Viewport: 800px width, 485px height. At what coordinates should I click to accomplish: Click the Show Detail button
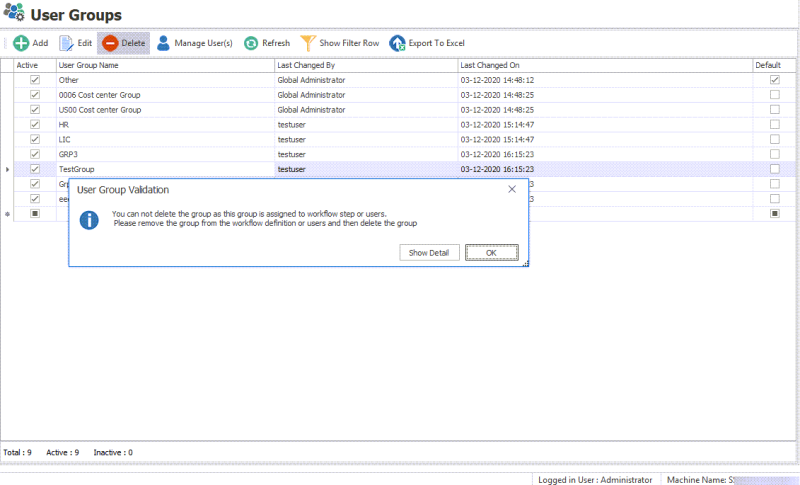pyautogui.click(x=430, y=253)
